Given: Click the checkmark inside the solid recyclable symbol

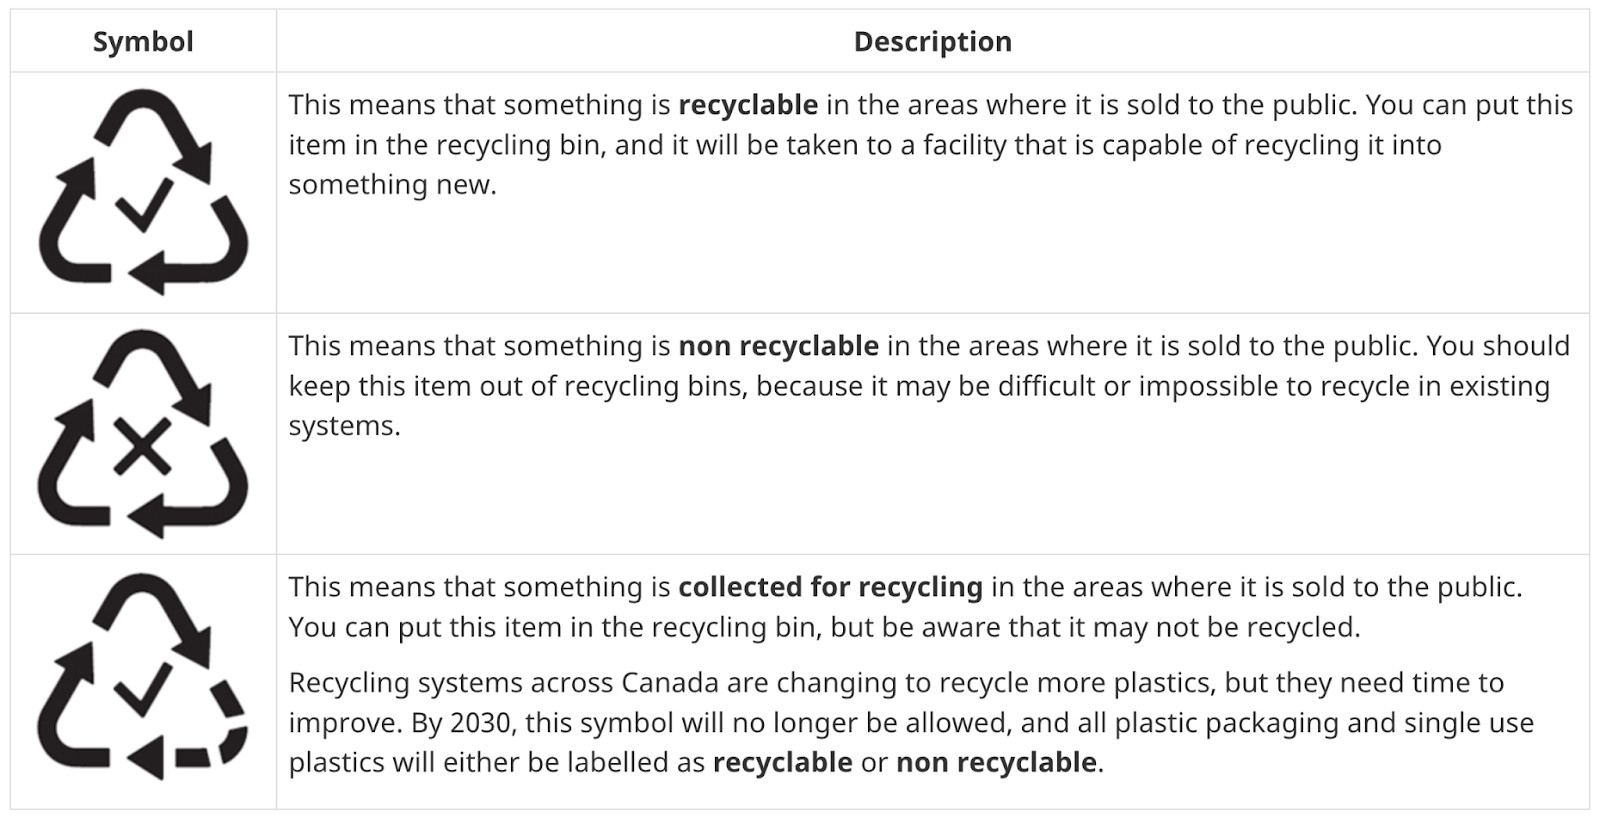Looking at the screenshot, I should (144, 204).
